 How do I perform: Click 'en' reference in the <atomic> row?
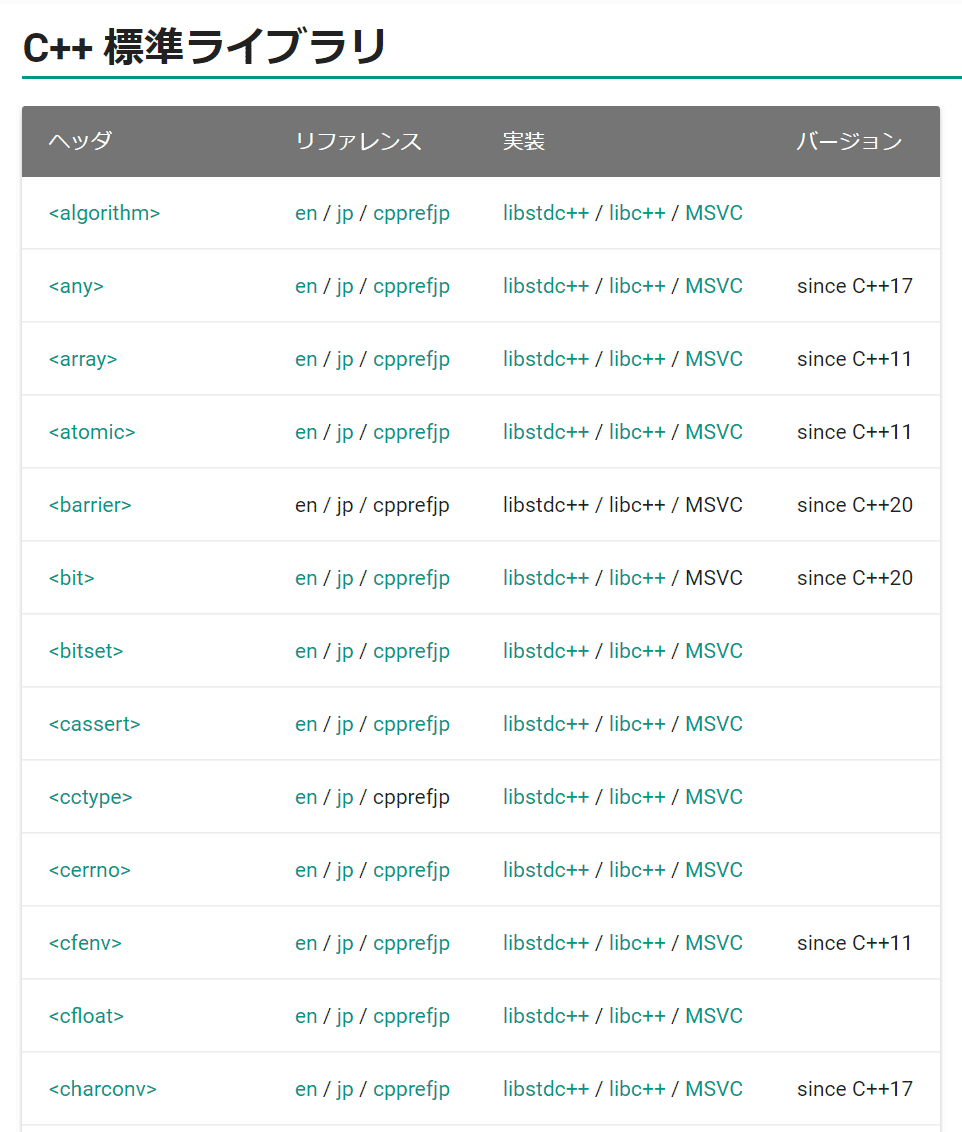(x=306, y=432)
